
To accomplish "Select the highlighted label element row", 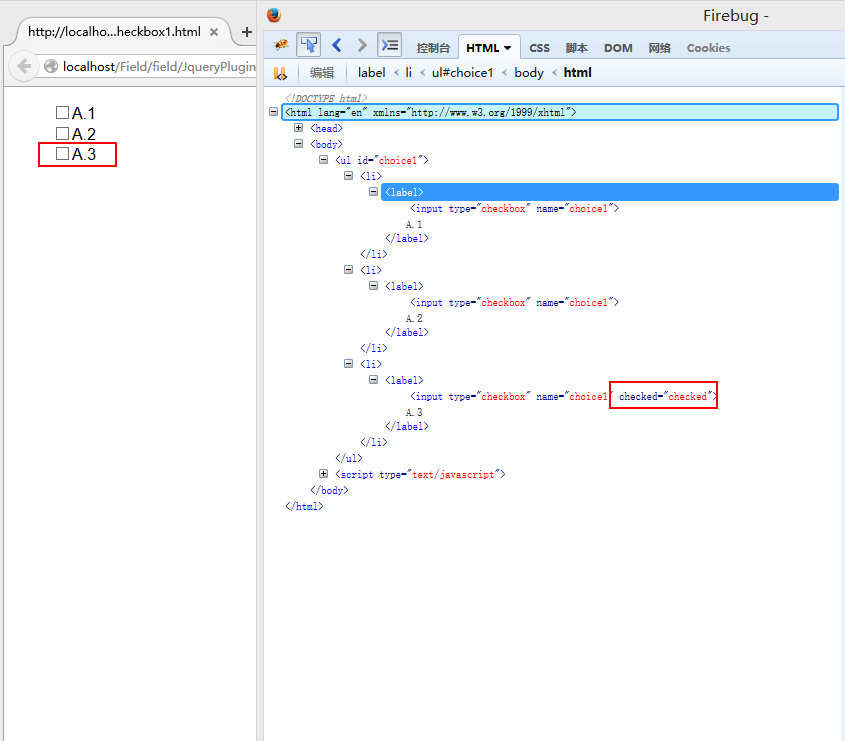I will point(609,192).
